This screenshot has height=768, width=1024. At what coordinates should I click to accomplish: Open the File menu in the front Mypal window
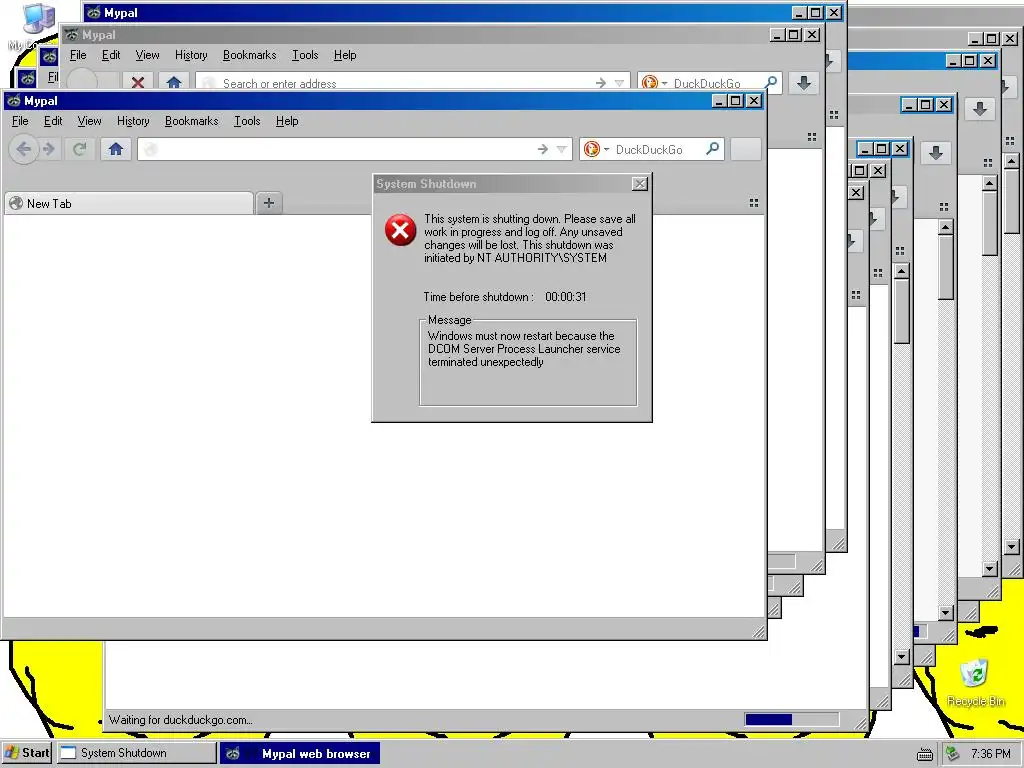(20, 121)
